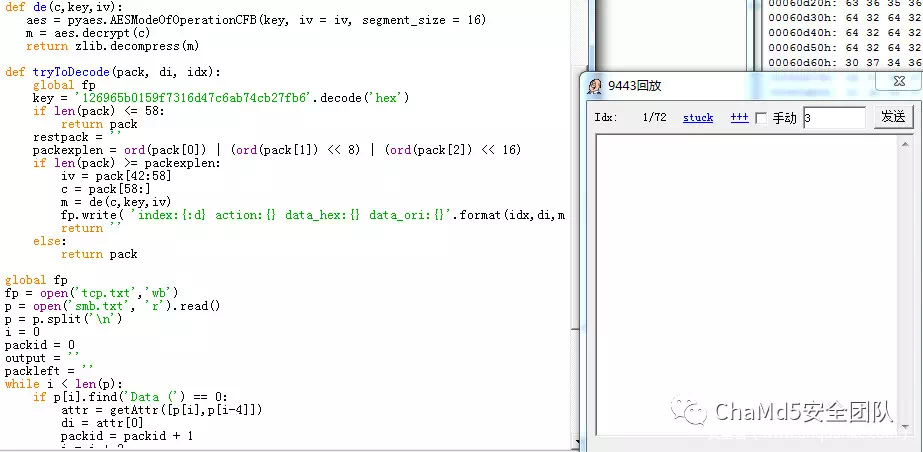Click the +++ link
The height and width of the screenshot is (452, 923).
pos(739,118)
